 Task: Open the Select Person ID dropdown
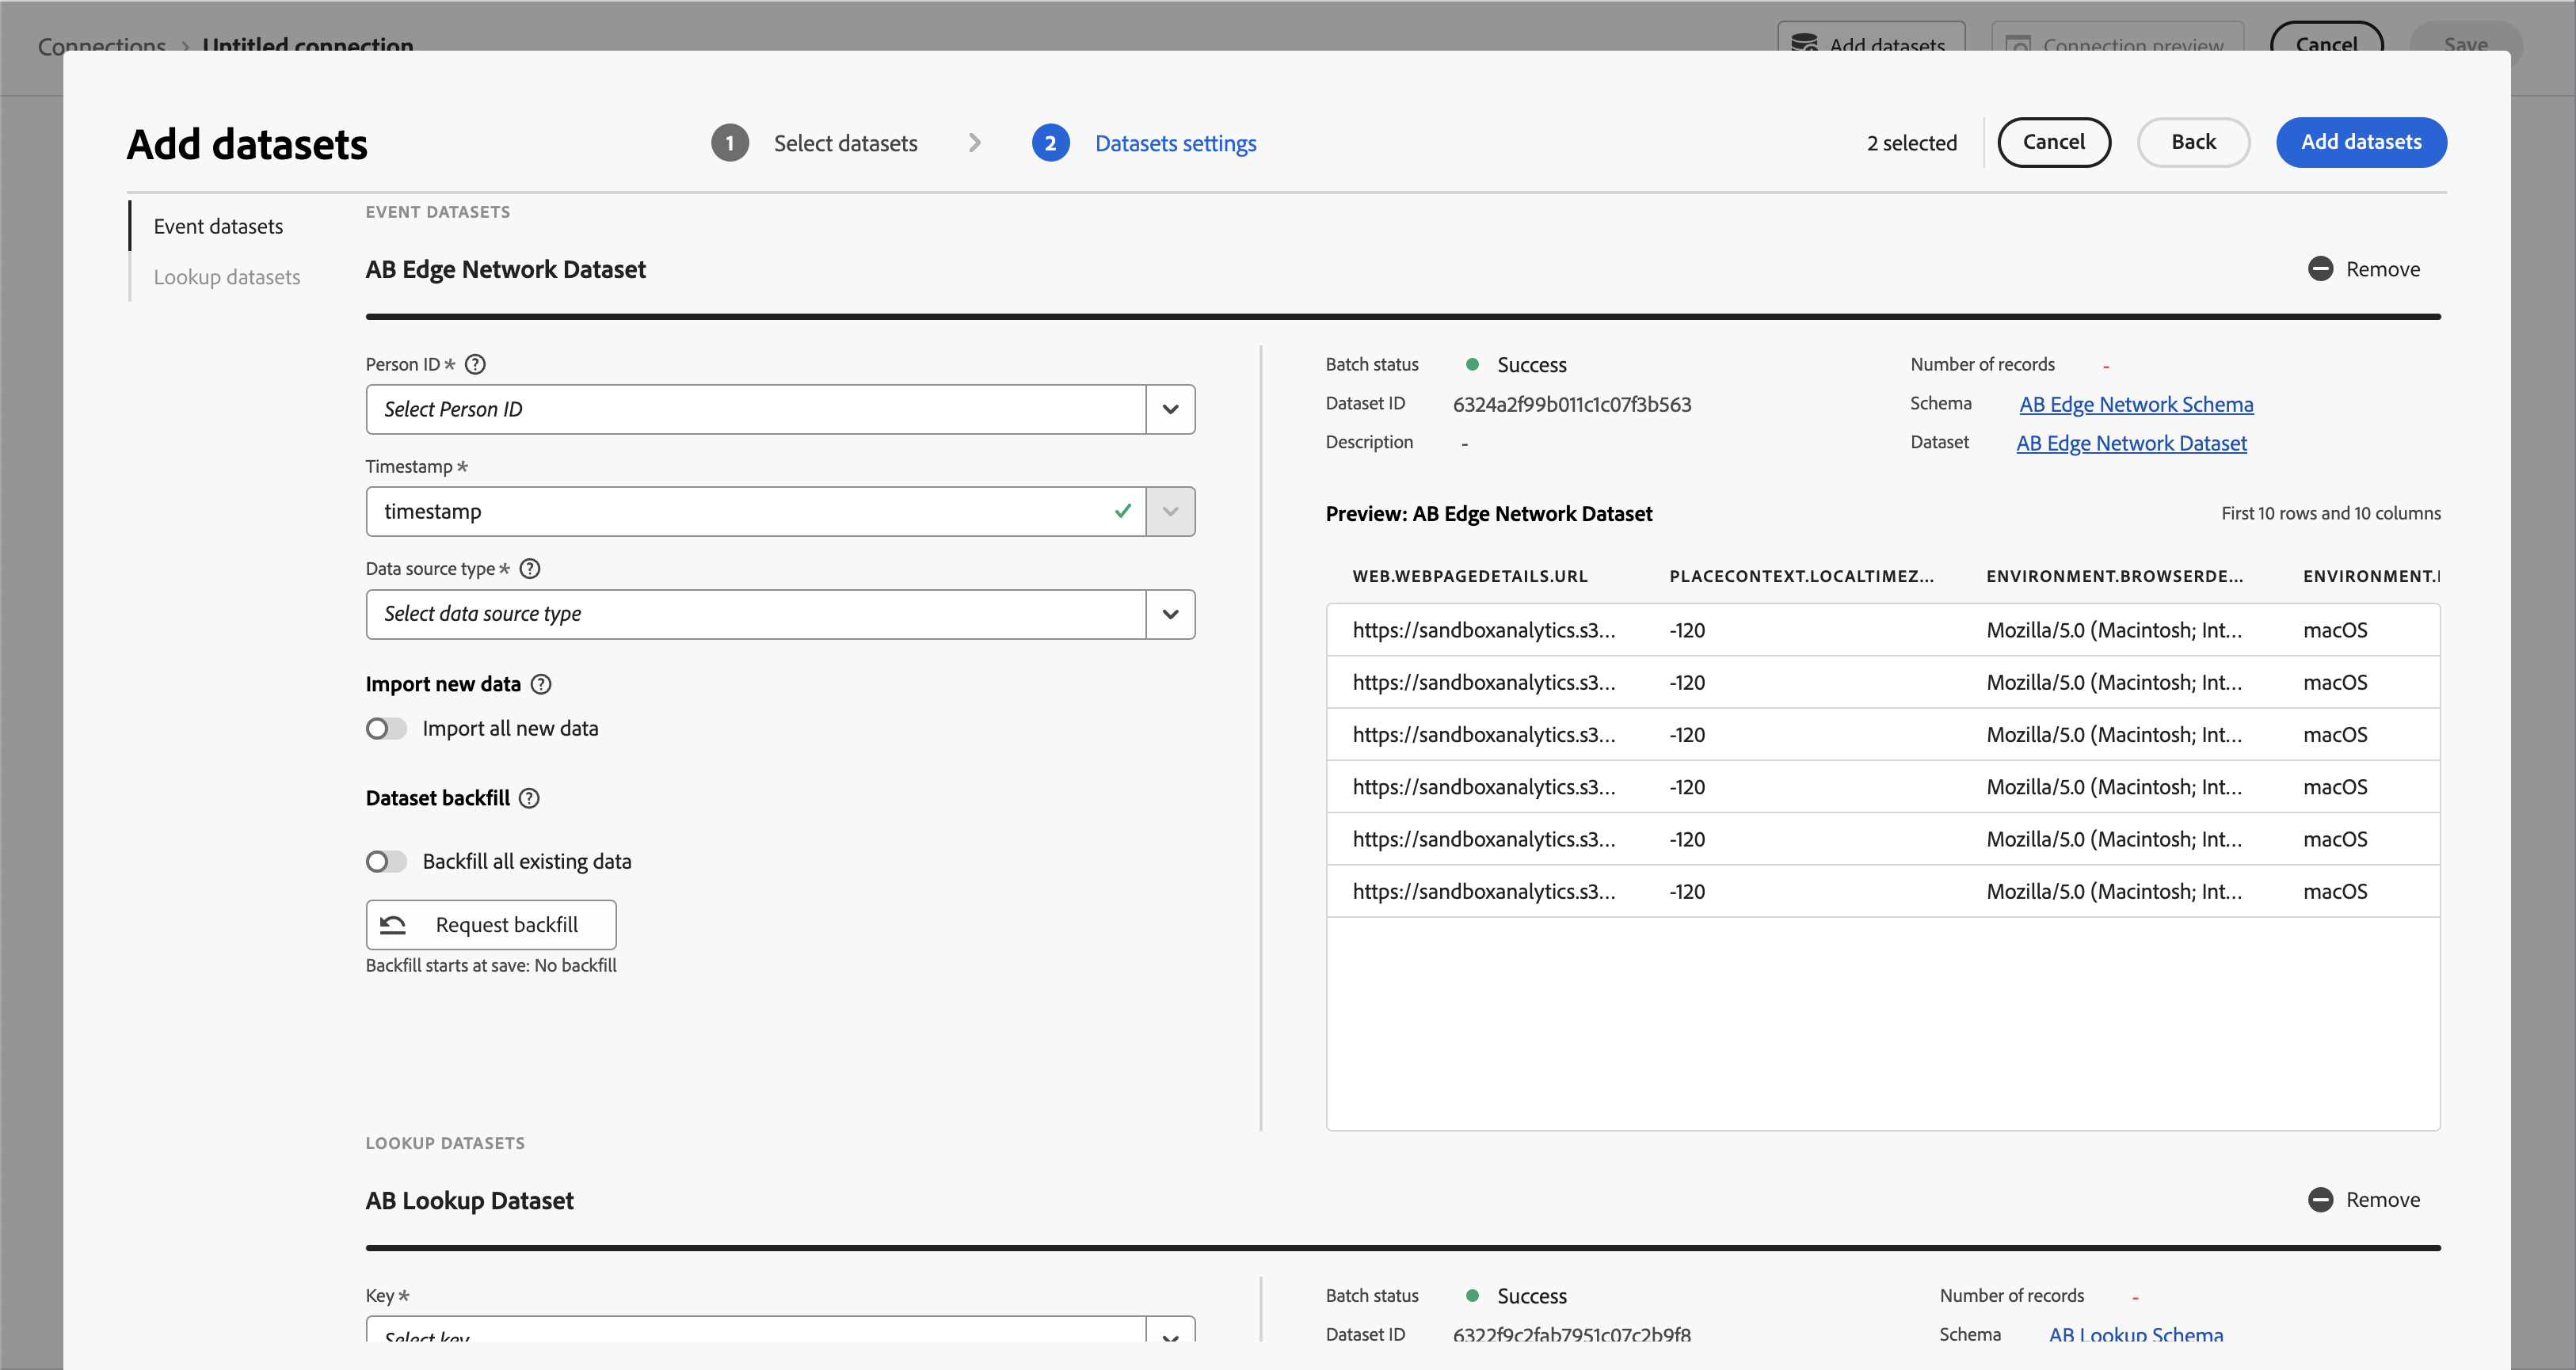1169,409
